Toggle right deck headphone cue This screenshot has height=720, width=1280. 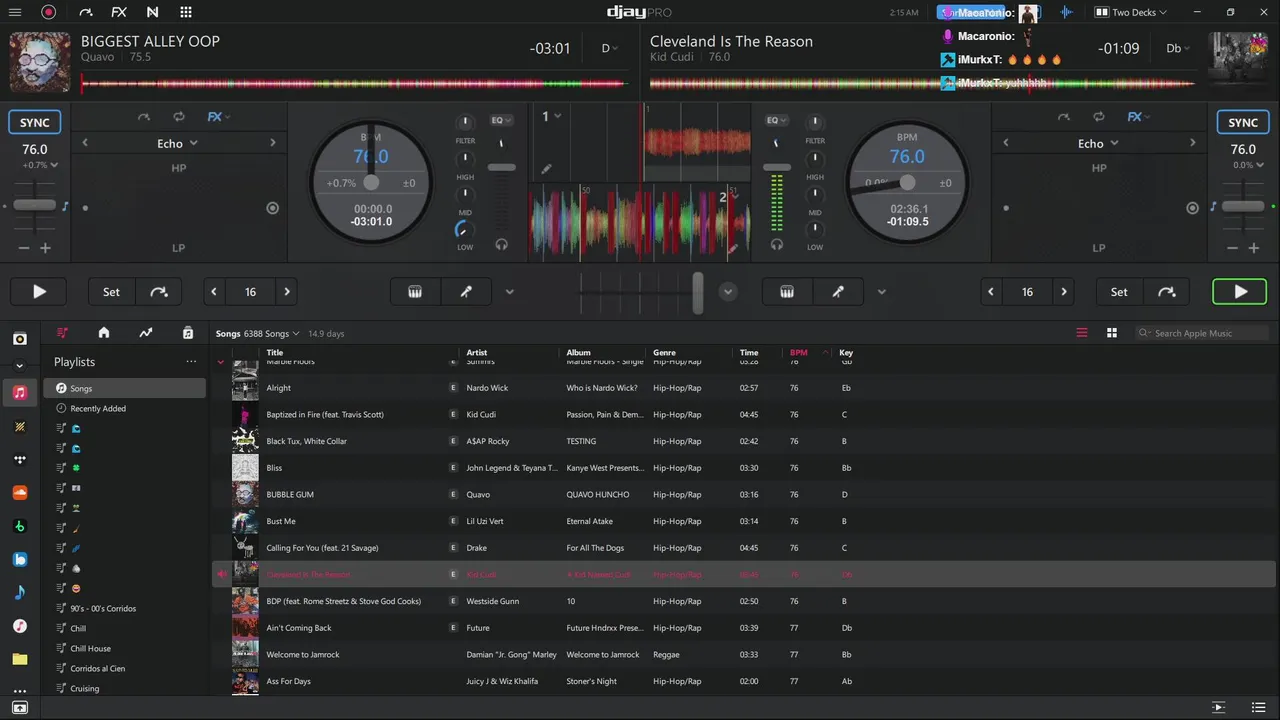tap(777, 244)
